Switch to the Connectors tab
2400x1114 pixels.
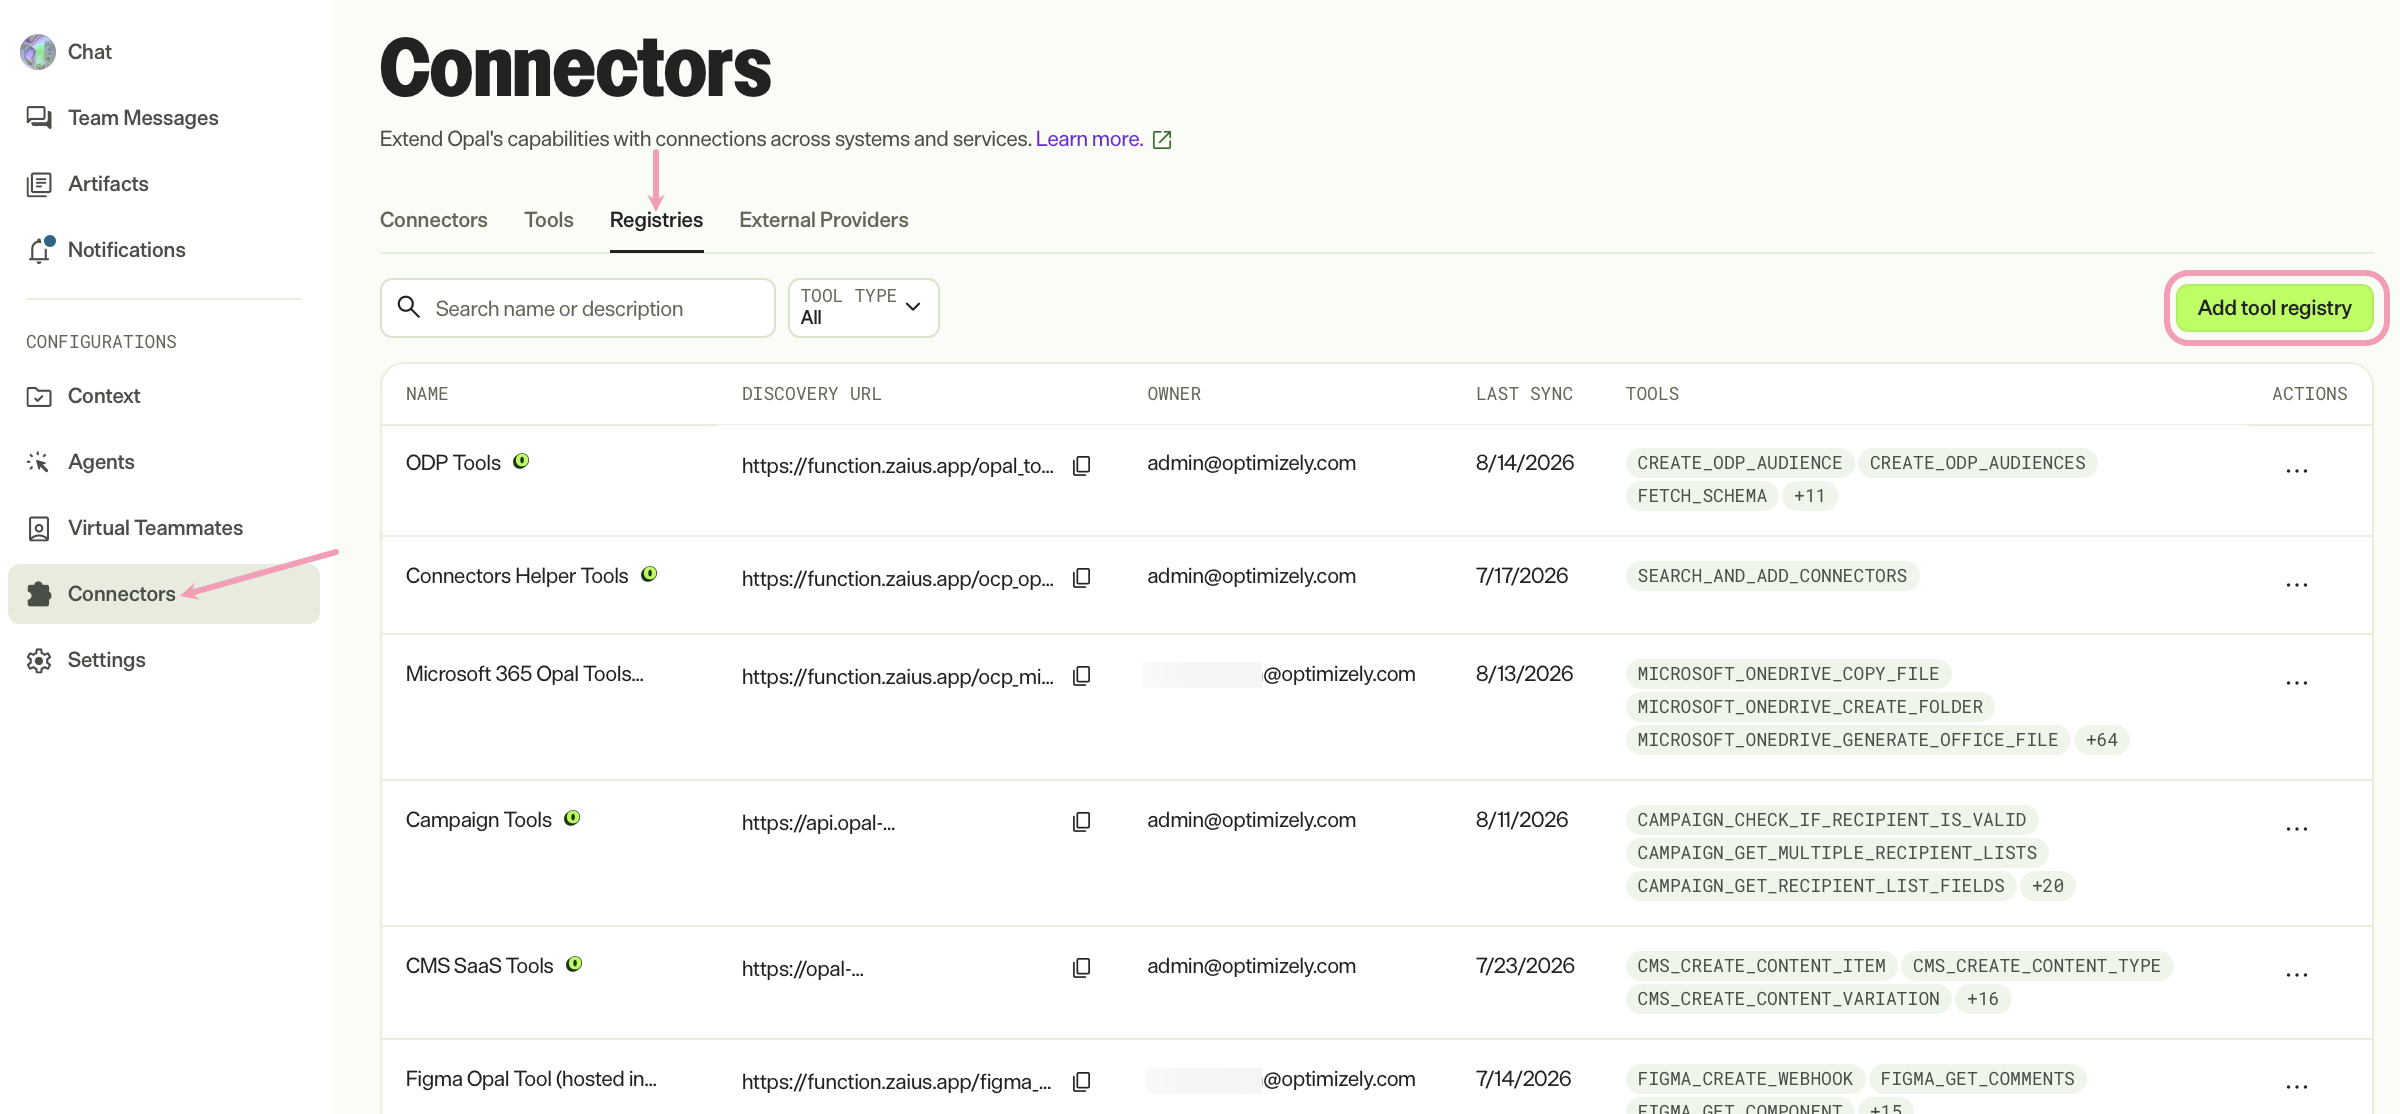(x=434, y=220)
